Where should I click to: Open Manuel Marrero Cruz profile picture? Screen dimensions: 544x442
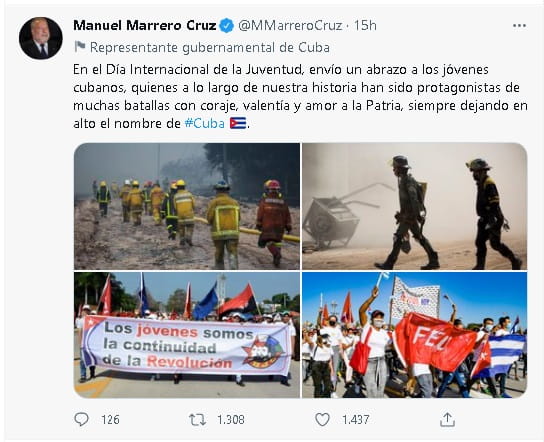[41, 38]
